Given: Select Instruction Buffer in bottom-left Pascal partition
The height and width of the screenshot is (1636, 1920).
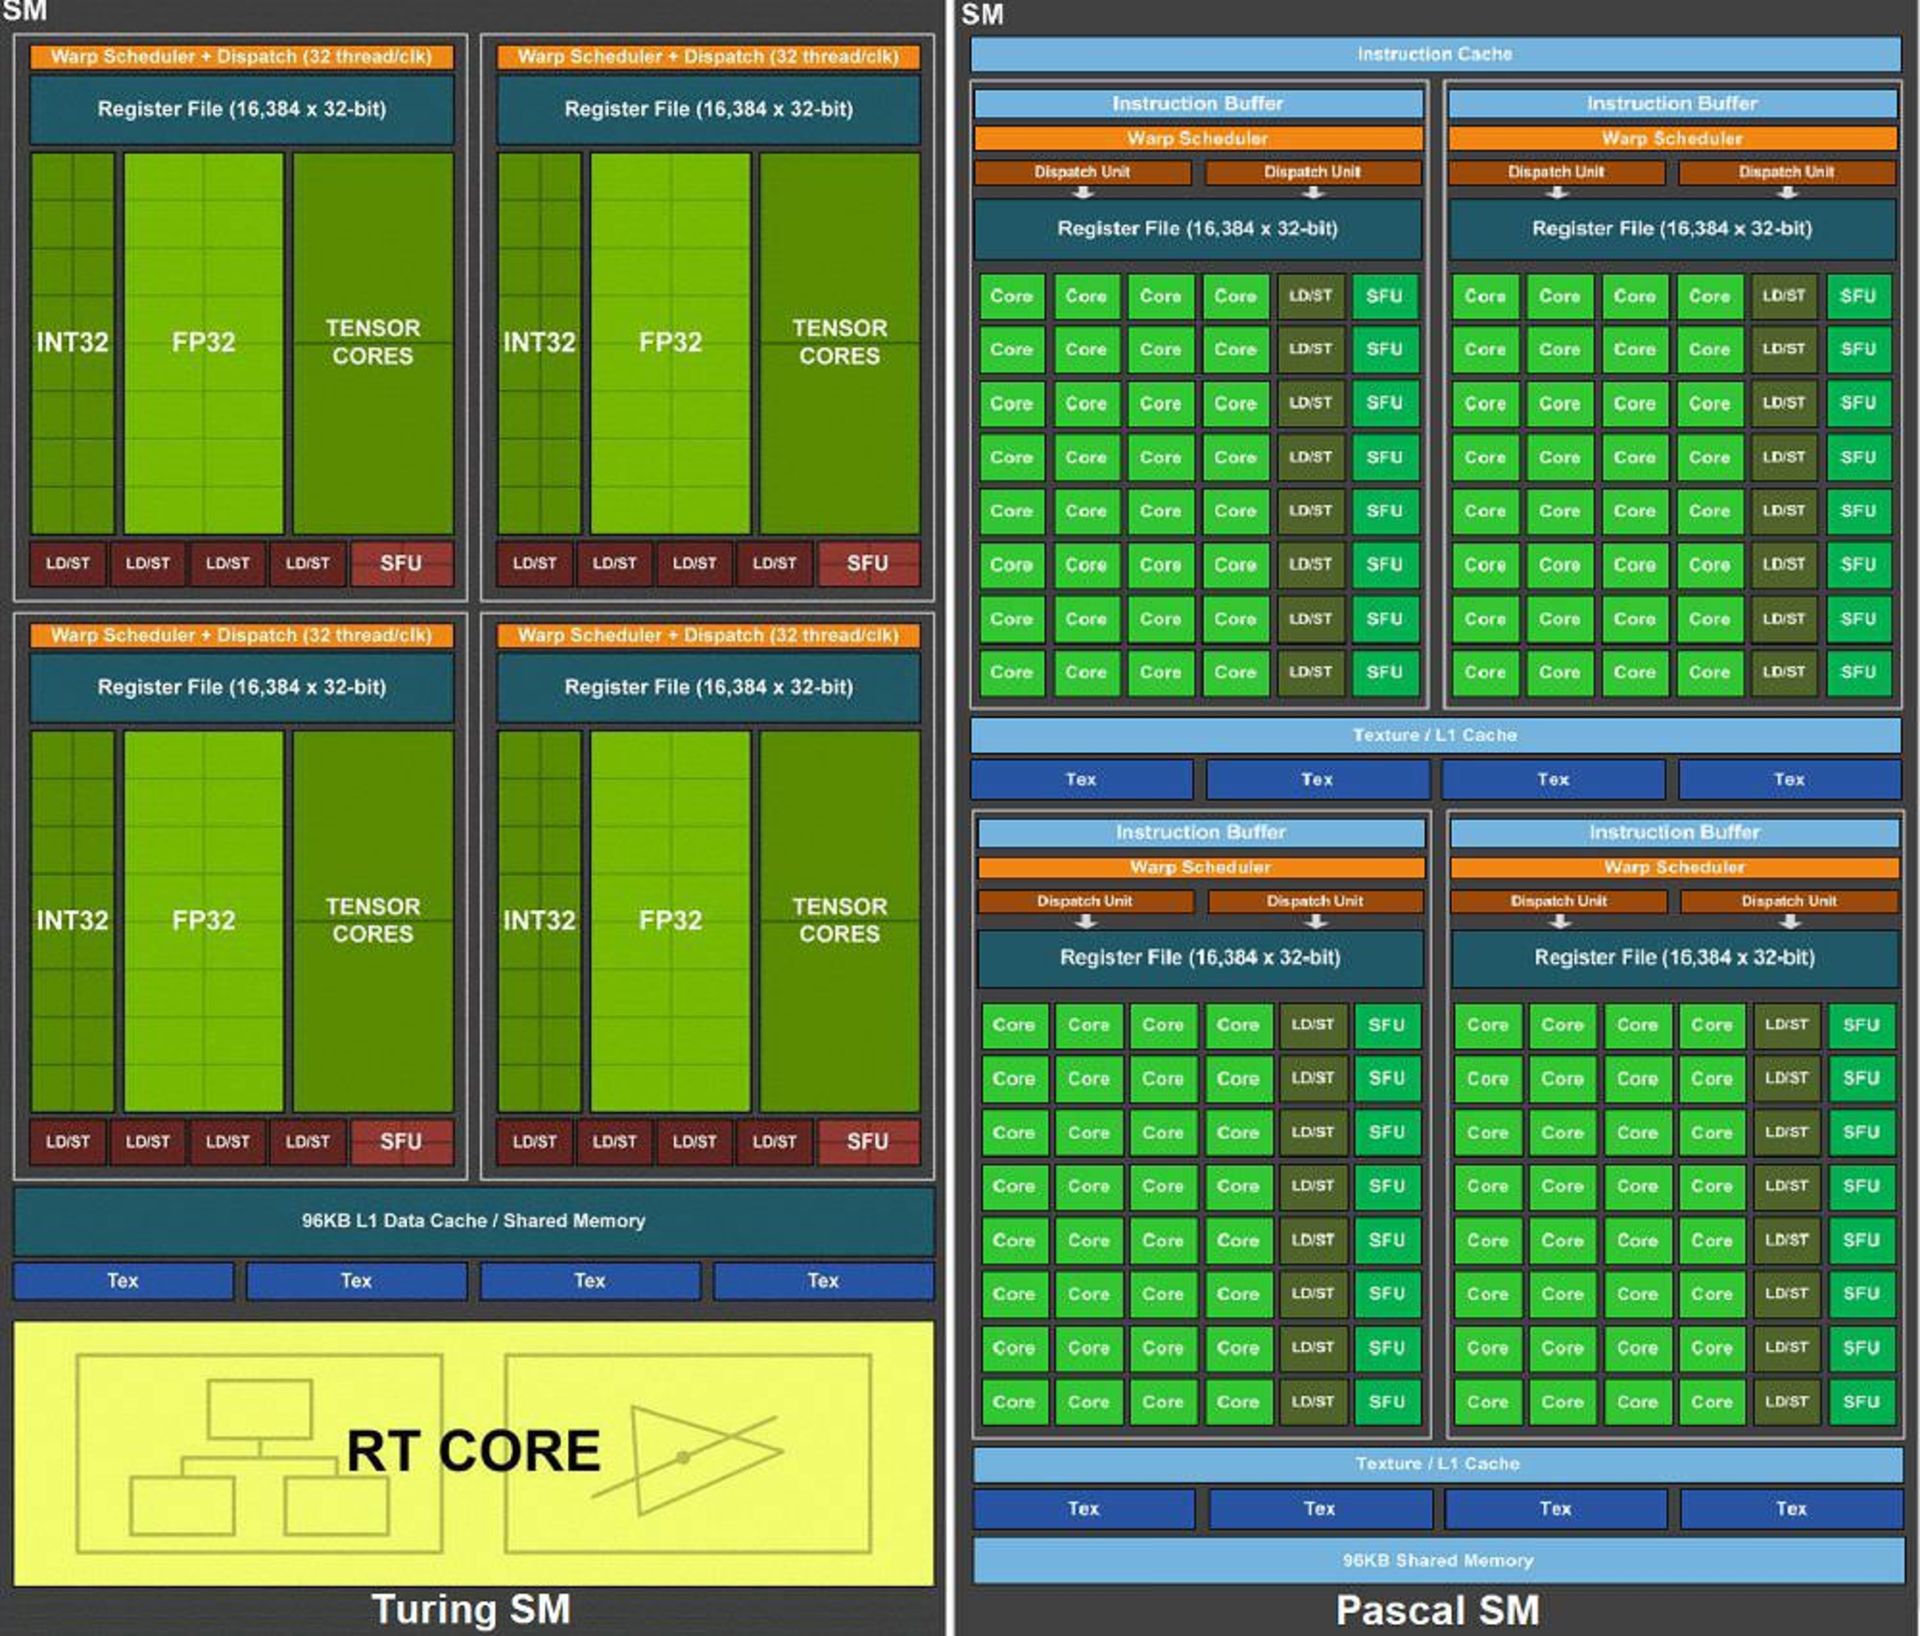Looking at the screenshot, I should (x=1201, y=833).
